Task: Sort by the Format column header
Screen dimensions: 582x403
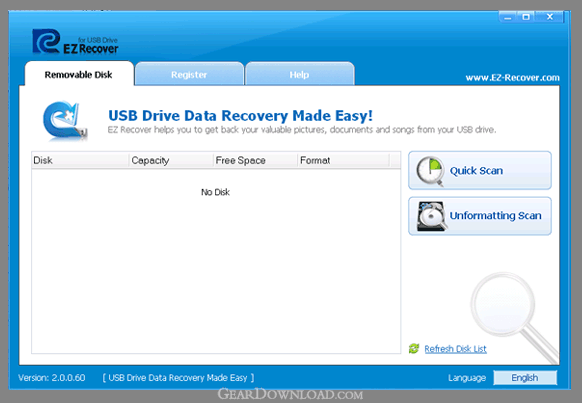Action: tap(343, 160)
